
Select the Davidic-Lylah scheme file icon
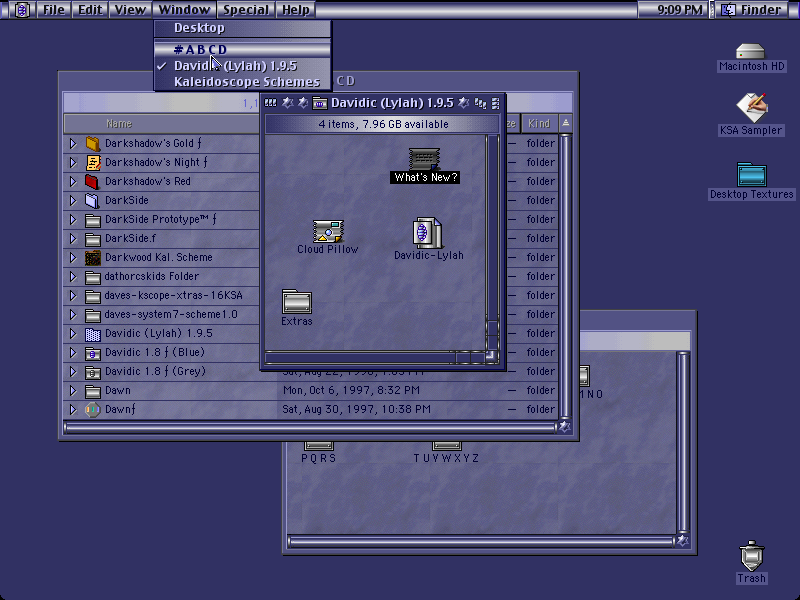pos(427,233)
